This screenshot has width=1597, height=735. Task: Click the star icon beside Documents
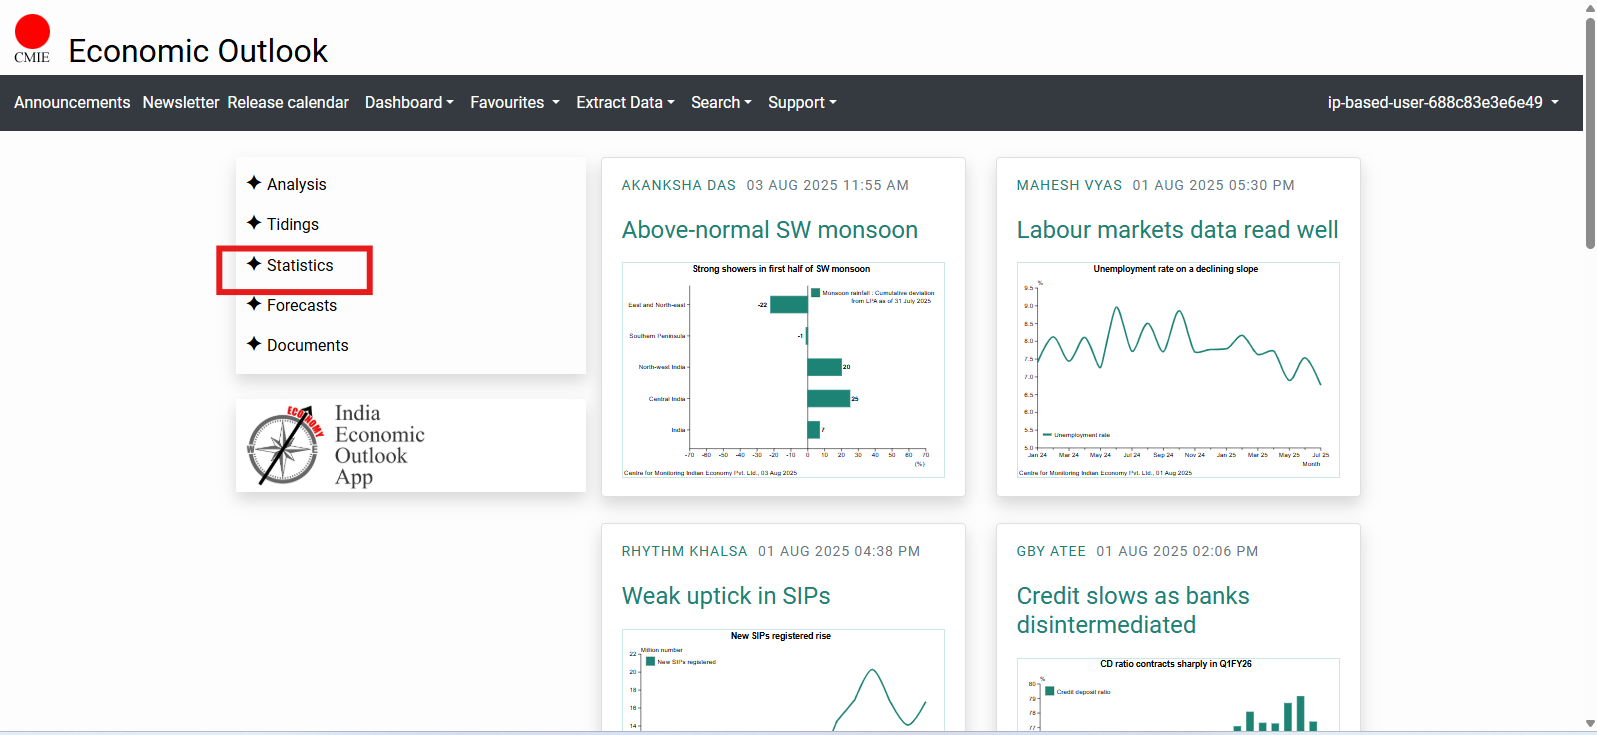pos(254,344)
